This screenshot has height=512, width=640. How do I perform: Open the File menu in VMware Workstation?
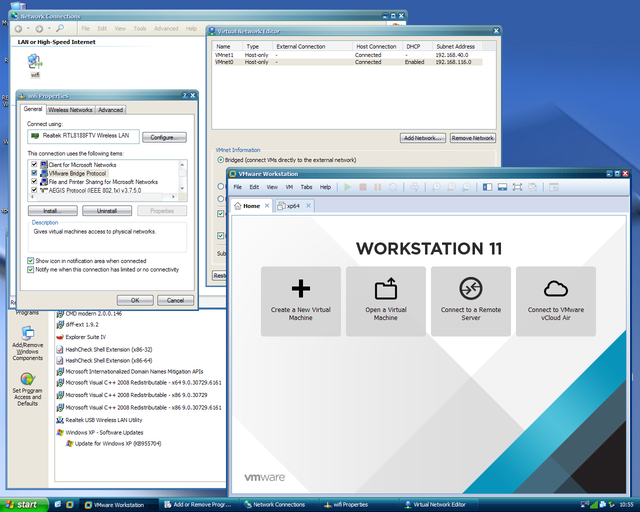click(238, 187)
